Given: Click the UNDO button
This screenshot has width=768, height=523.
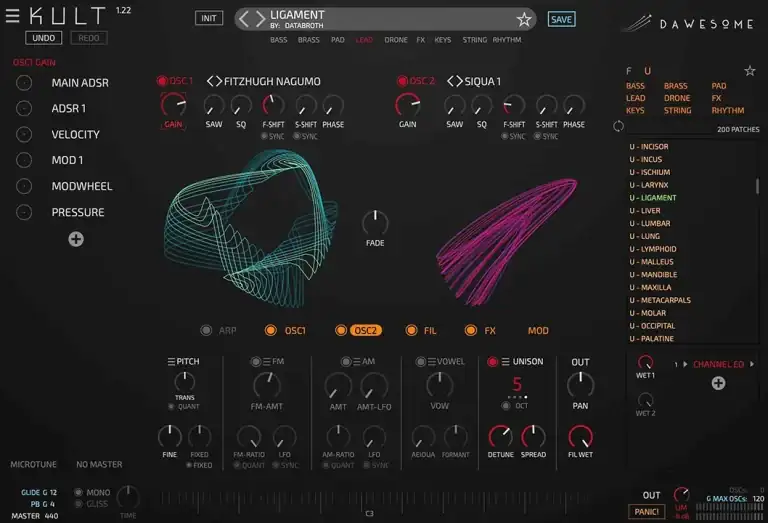Looking at the screenshot, I should [x=44, y=38].
